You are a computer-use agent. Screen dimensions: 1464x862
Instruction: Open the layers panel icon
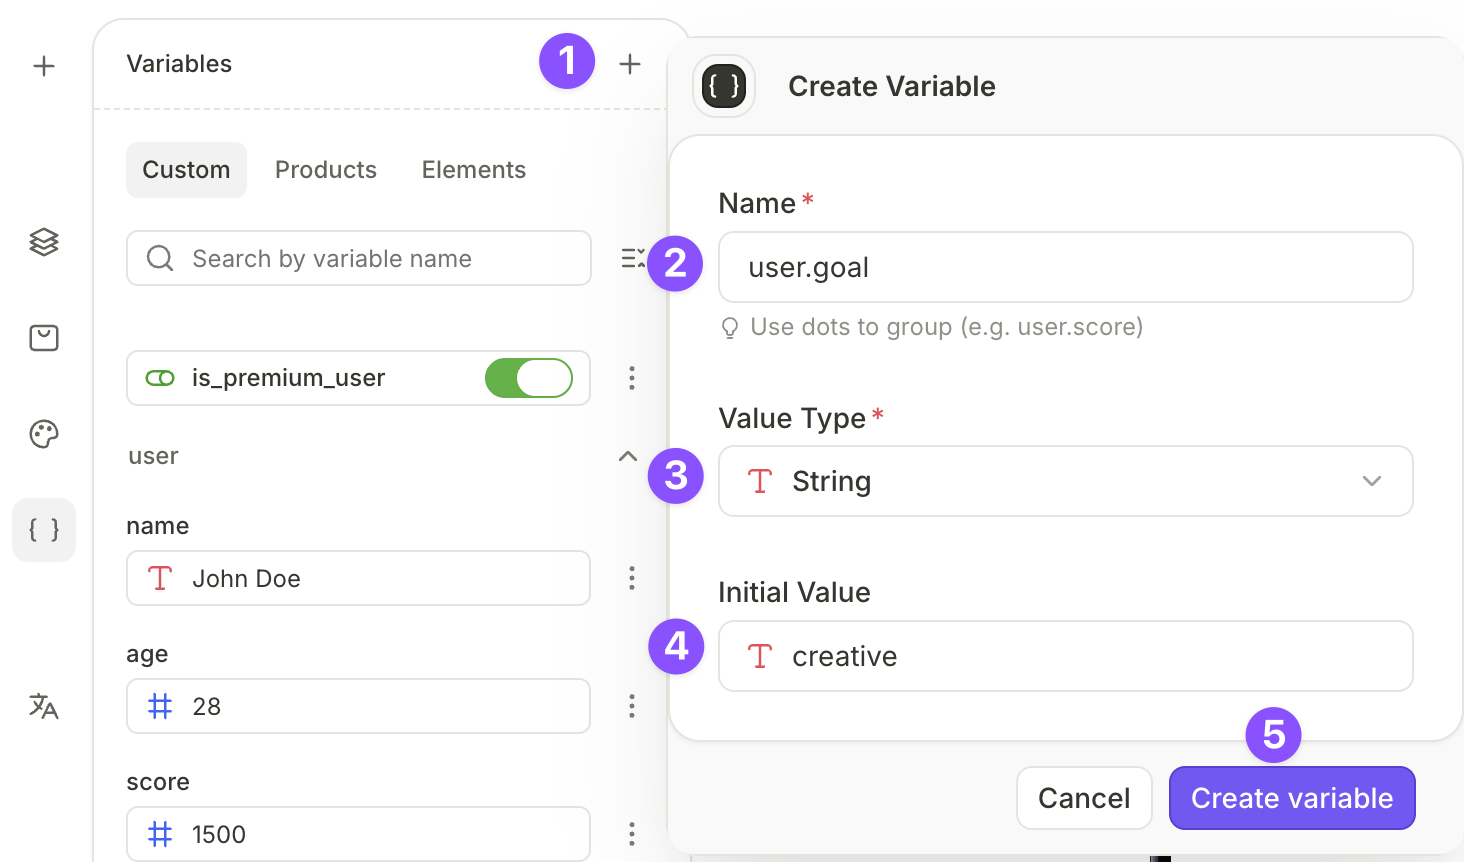[x=44, y=242]
